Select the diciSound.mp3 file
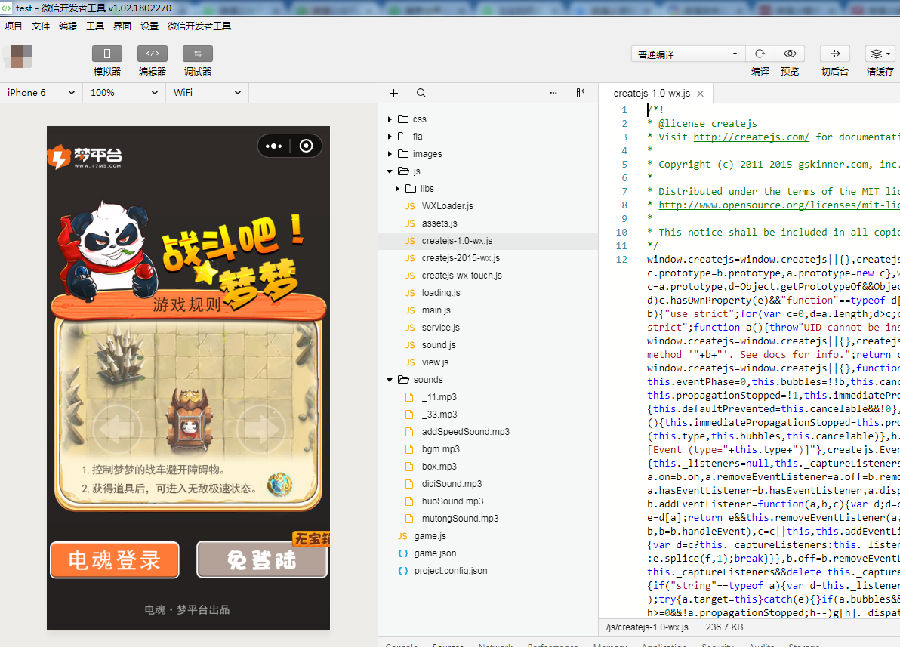The width and height of the screenshot is (900, 647). 452,483
